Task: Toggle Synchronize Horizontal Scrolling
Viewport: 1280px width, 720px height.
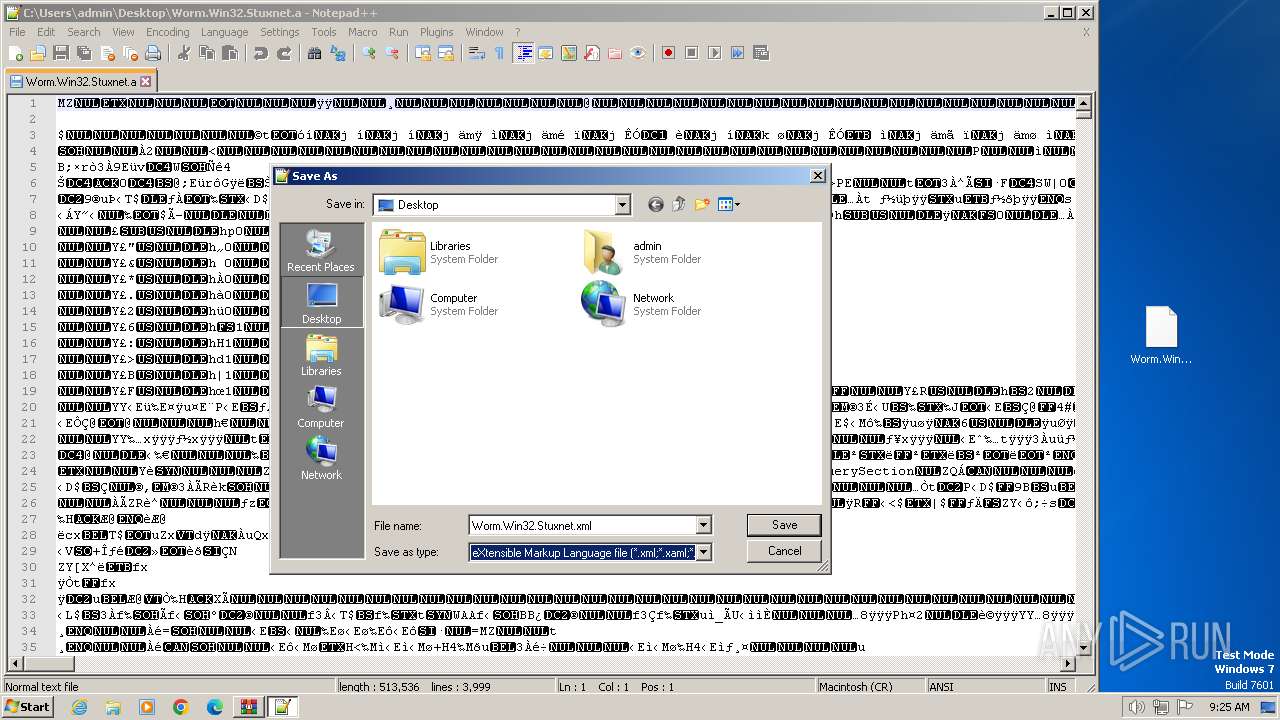Action: [x=446, y=53]
